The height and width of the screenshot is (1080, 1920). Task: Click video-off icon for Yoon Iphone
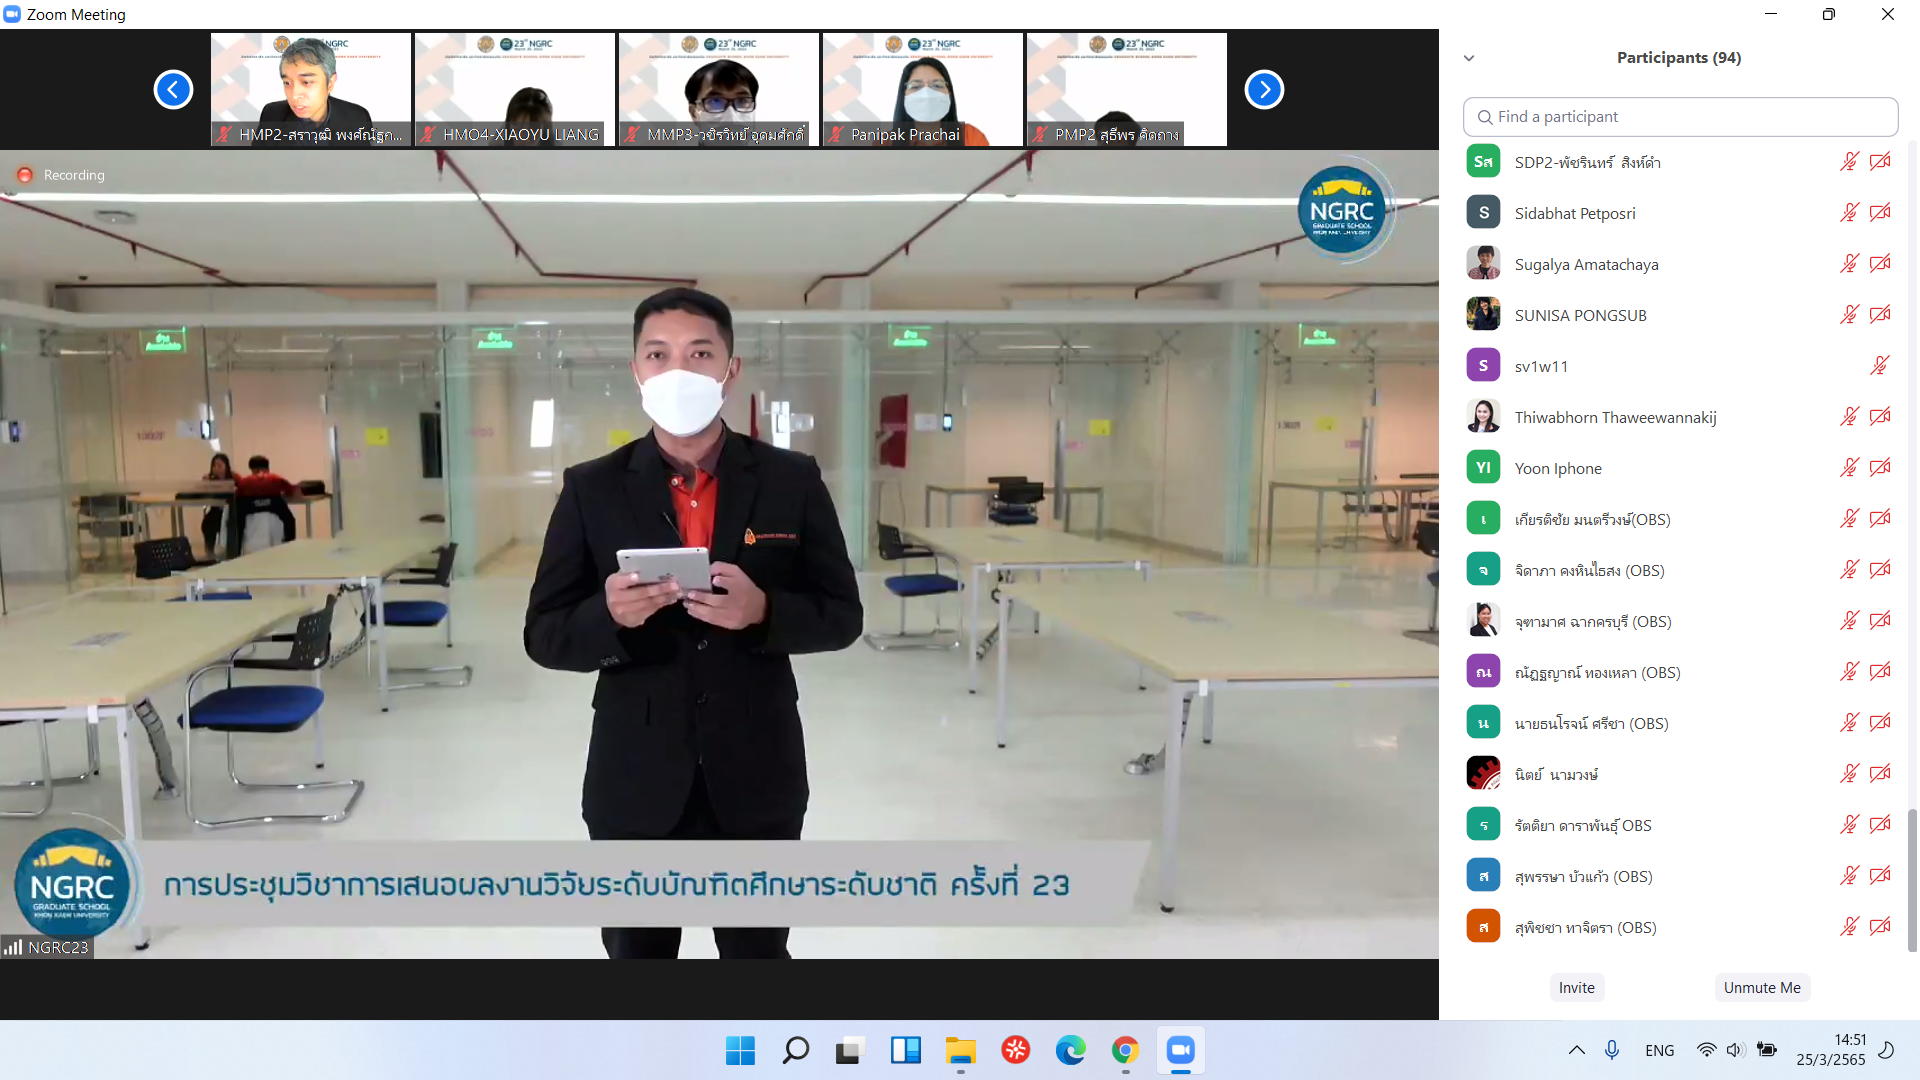tap(1880, 468)
